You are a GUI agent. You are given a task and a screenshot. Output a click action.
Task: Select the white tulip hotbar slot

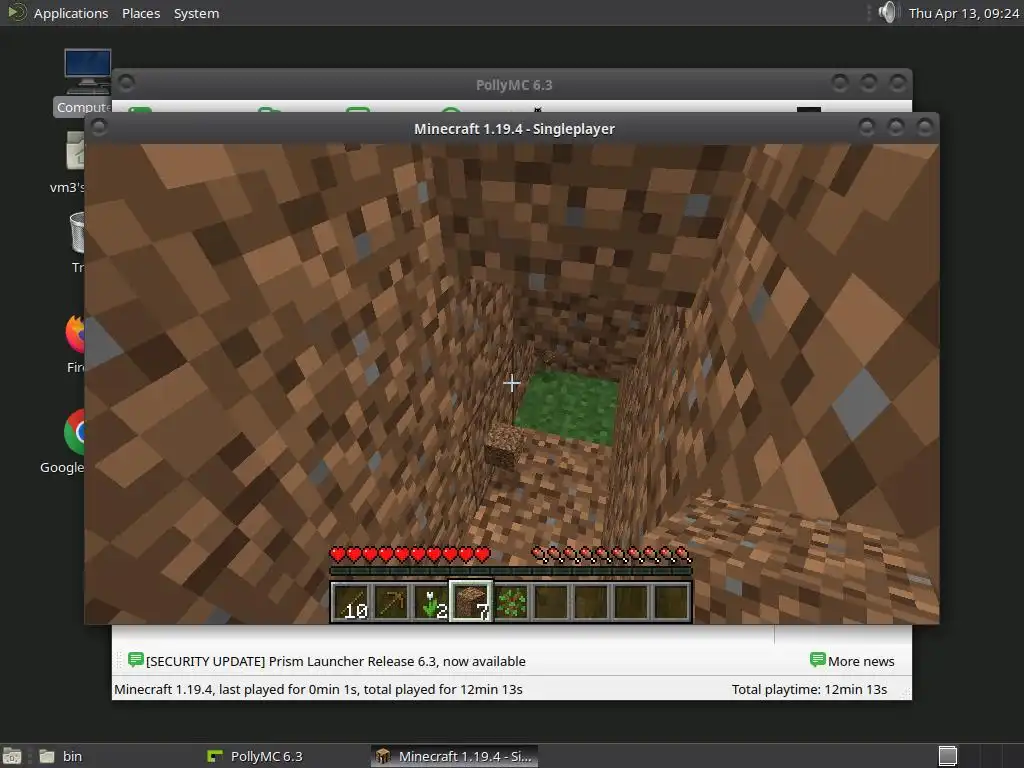tap(431, 601)
